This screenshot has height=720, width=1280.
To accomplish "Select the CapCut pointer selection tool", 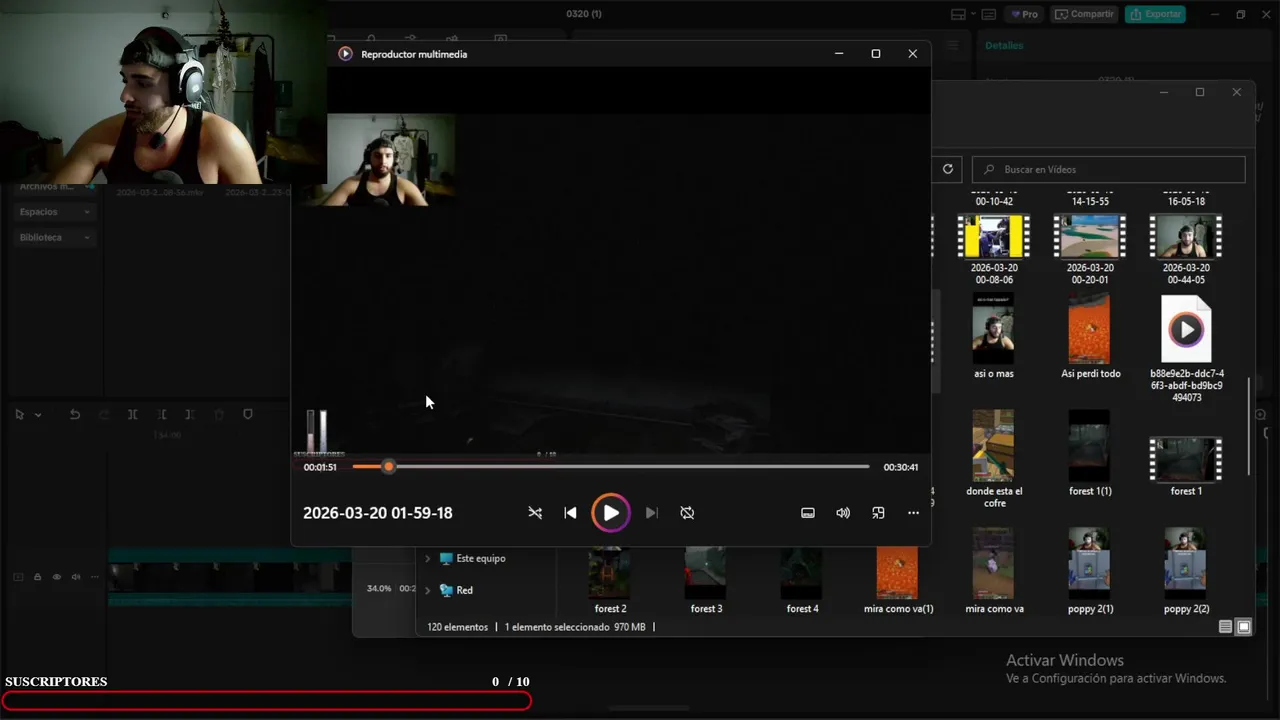I will 19,414.
